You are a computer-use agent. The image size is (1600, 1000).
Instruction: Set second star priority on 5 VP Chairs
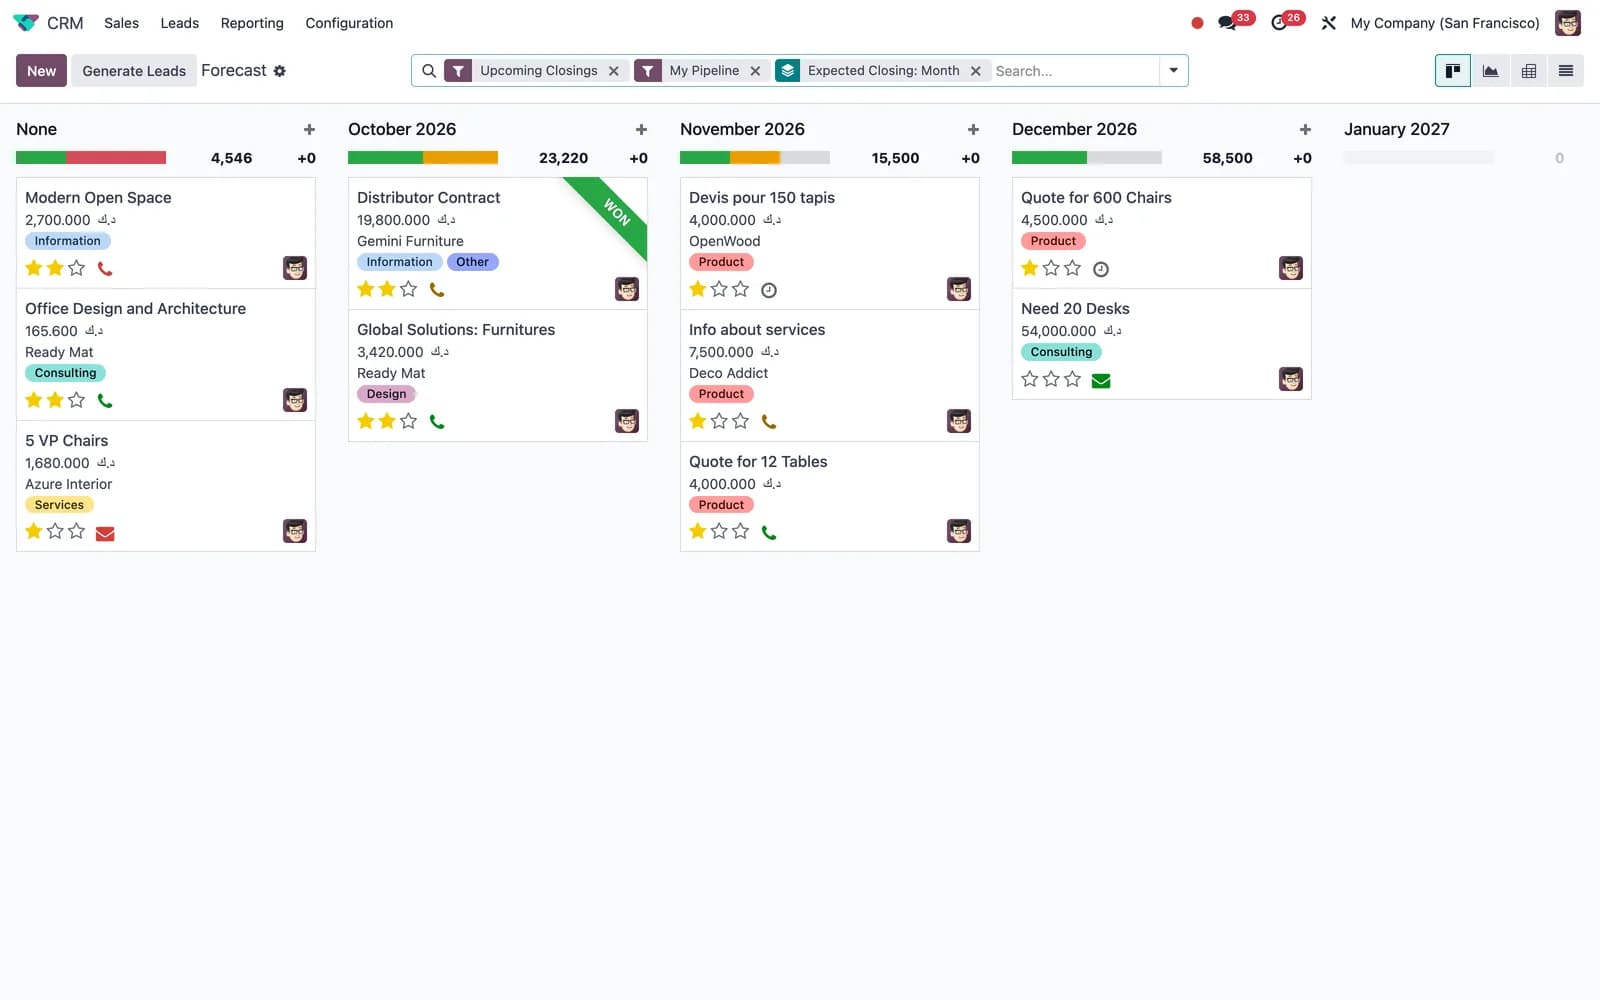click(55, 531)
